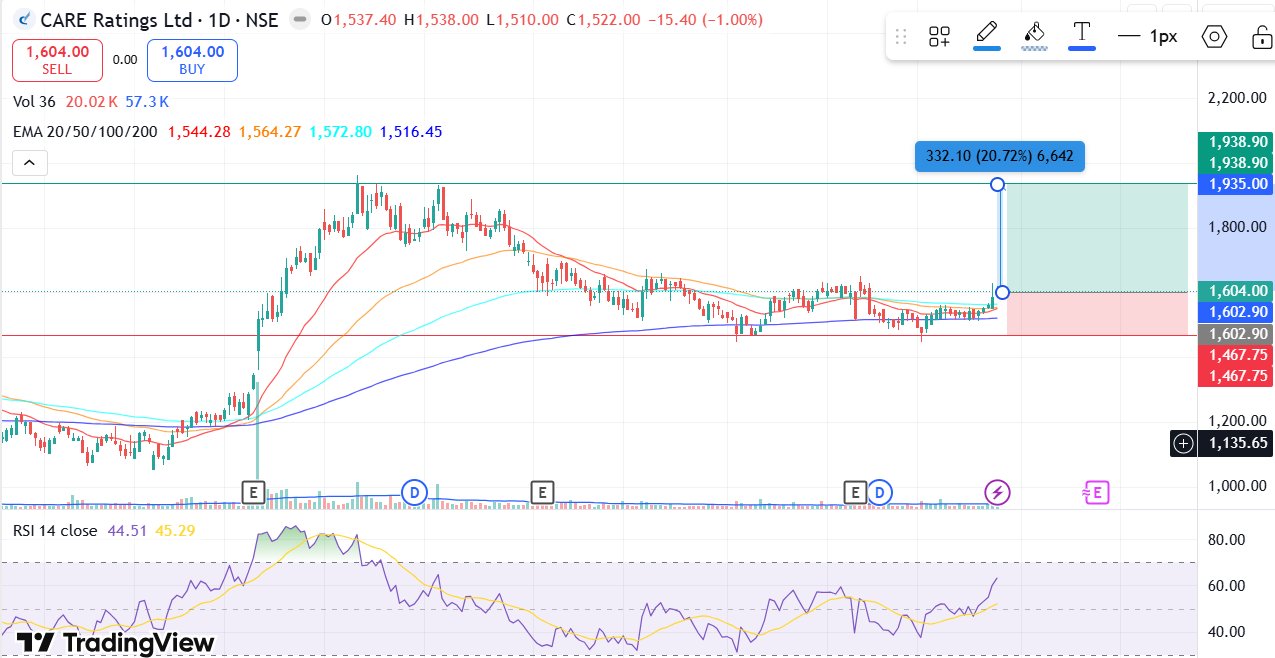
Task: Click the gray status pill beside NSE
Action: click(298, 19)
